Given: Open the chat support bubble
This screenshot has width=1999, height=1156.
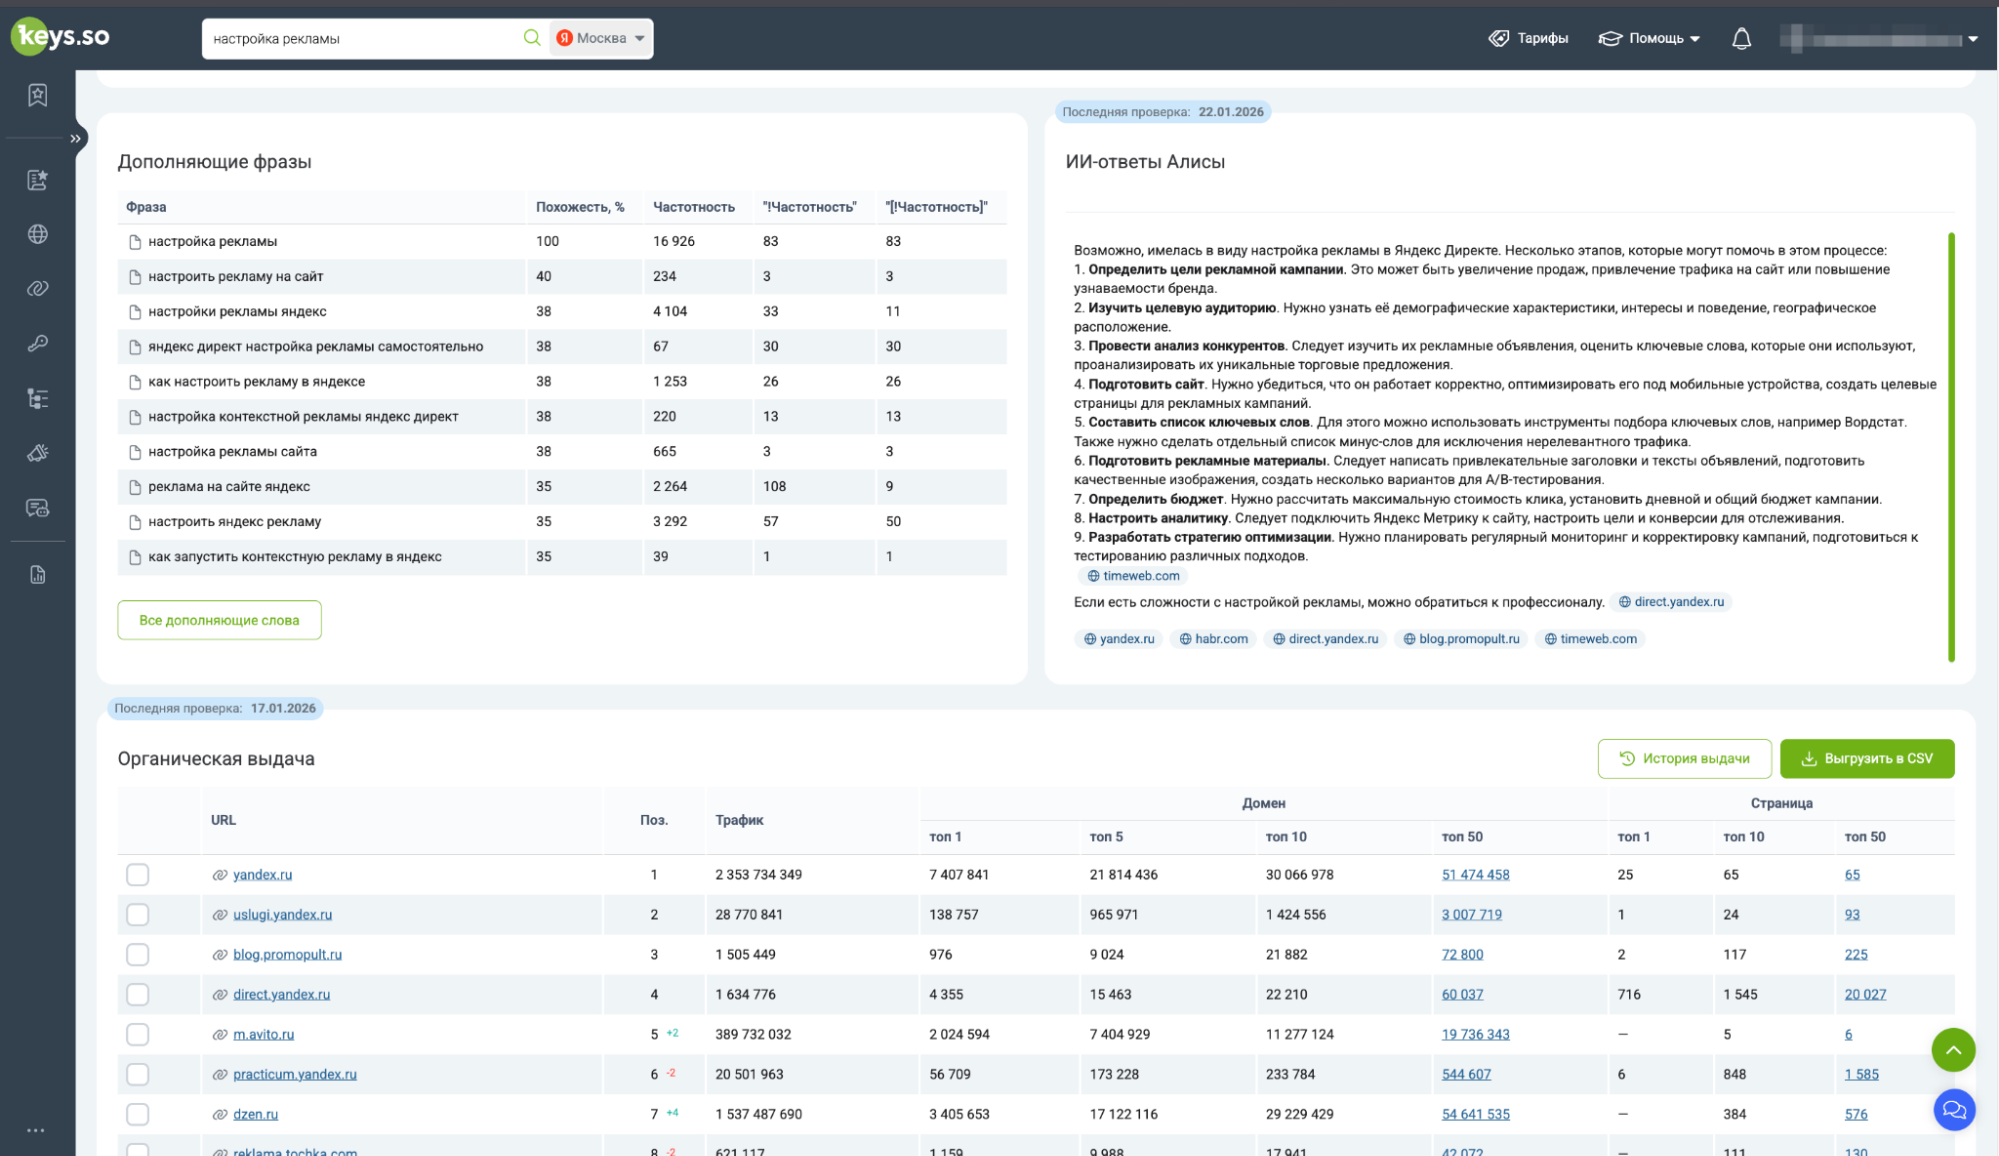Looking at the screenshot, I should click(x=1953, y=1110).
